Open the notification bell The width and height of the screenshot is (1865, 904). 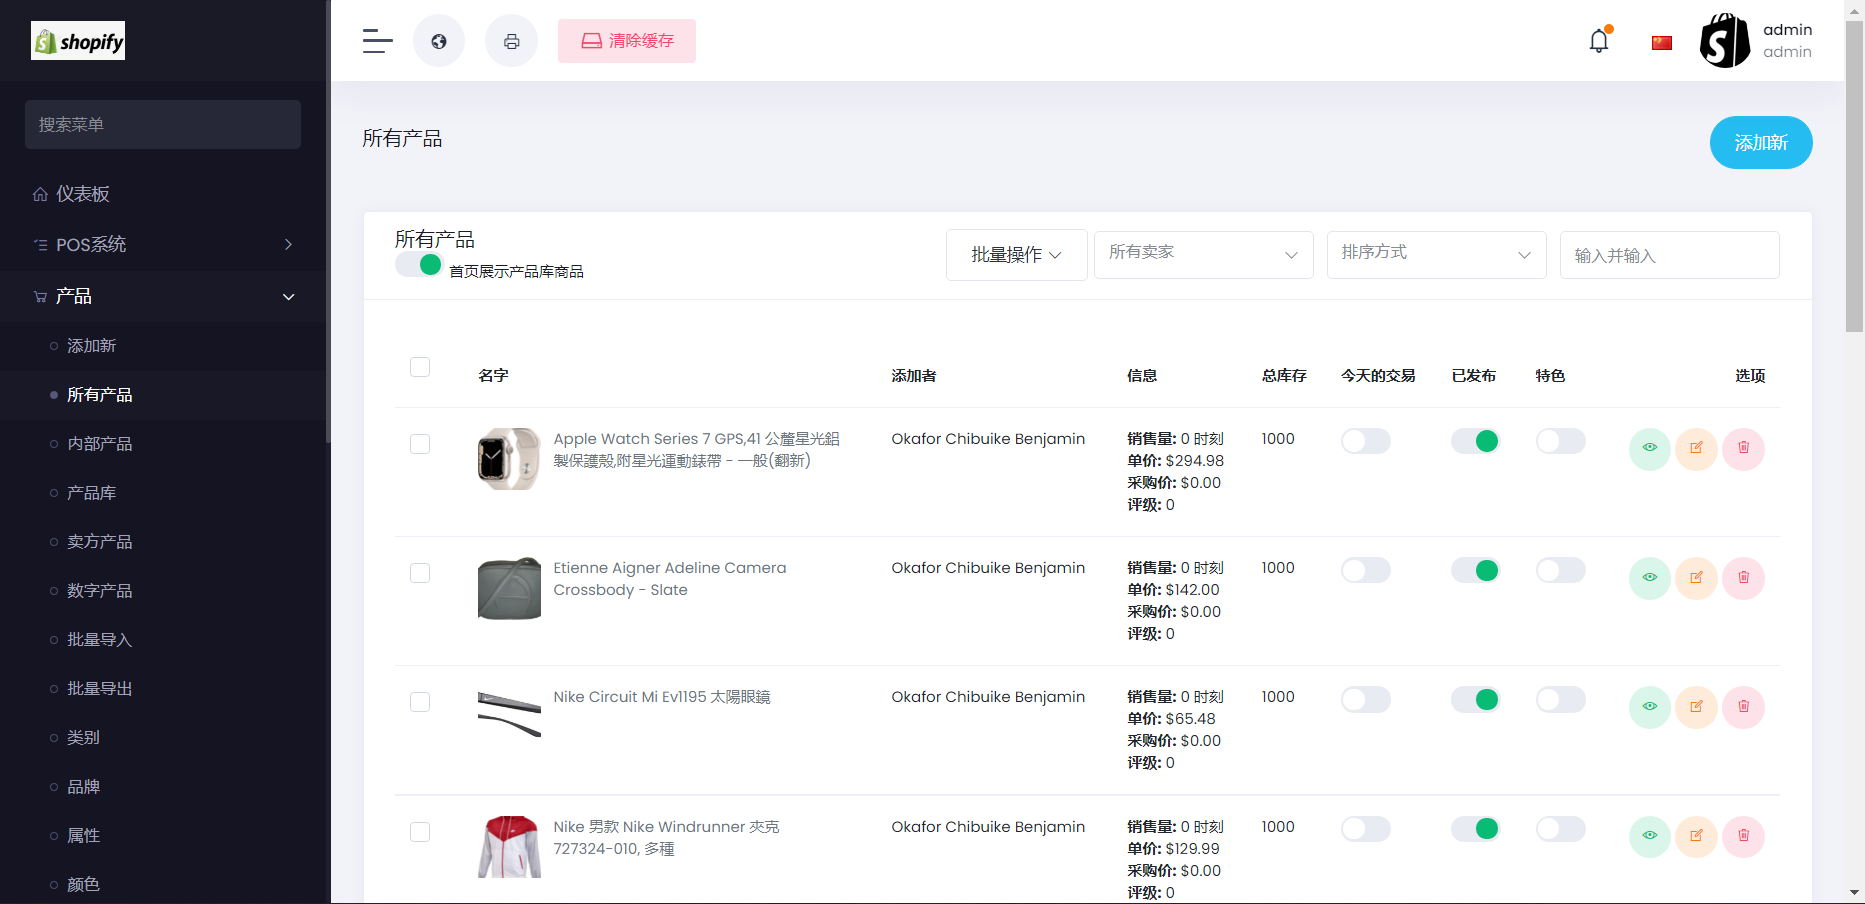click(1599, 41)
